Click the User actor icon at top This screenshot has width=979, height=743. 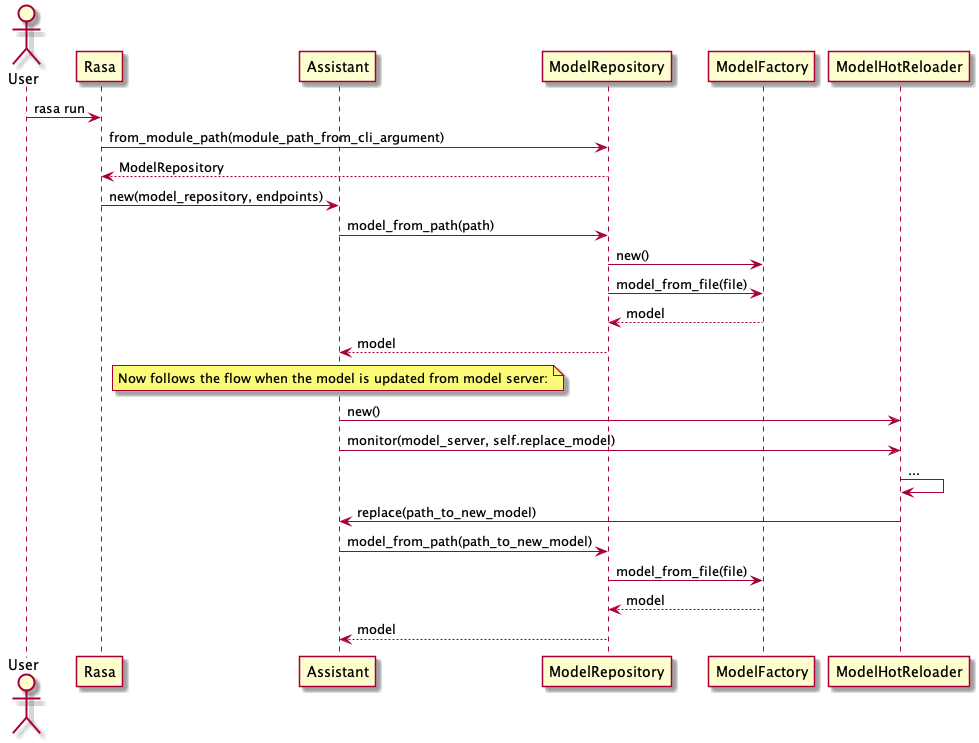(x=26, y=36)
